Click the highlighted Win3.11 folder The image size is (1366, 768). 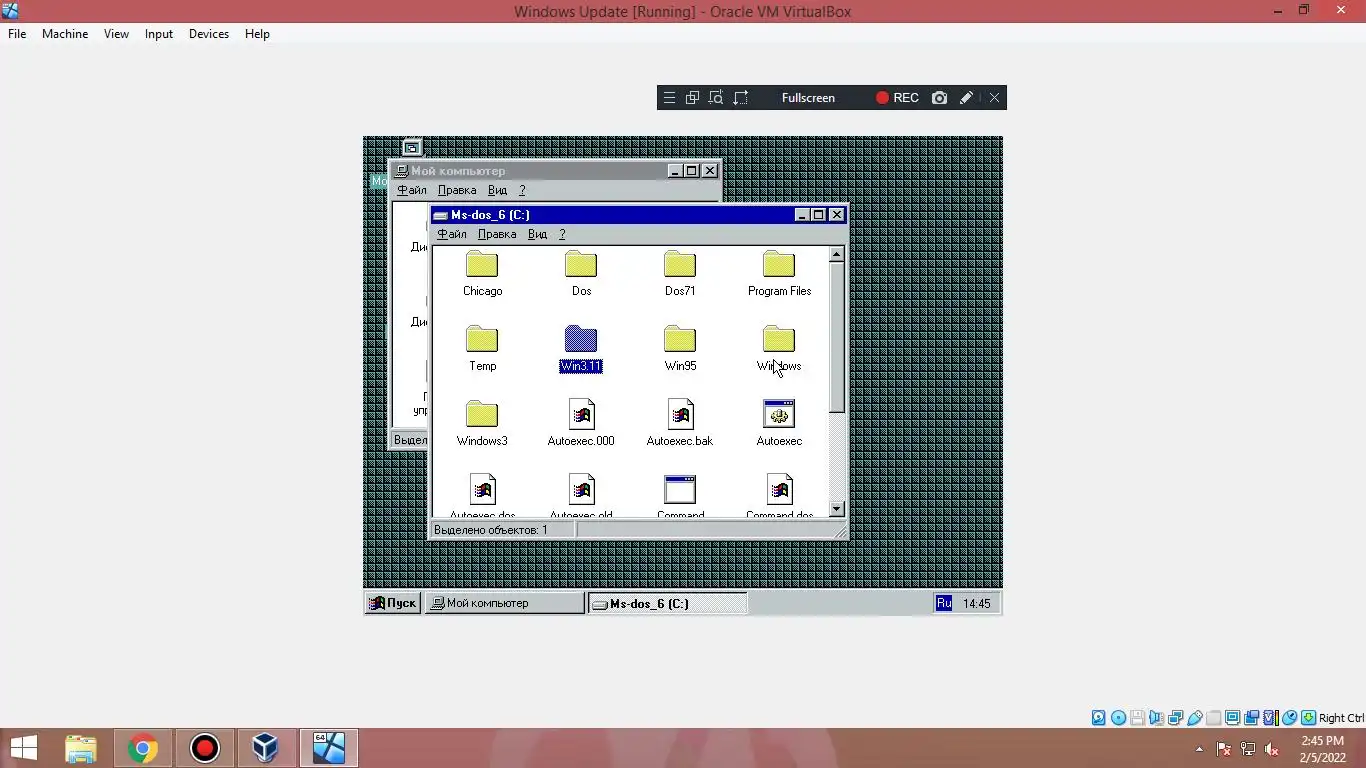[581, 348]
